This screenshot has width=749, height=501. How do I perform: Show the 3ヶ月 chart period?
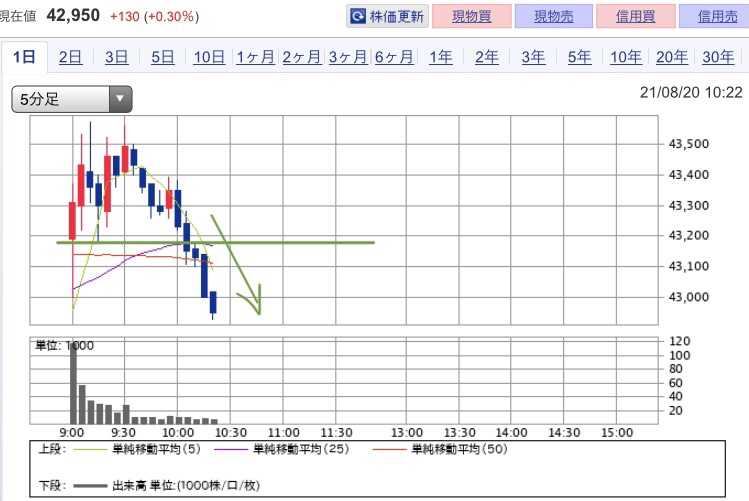coord(348,57)
